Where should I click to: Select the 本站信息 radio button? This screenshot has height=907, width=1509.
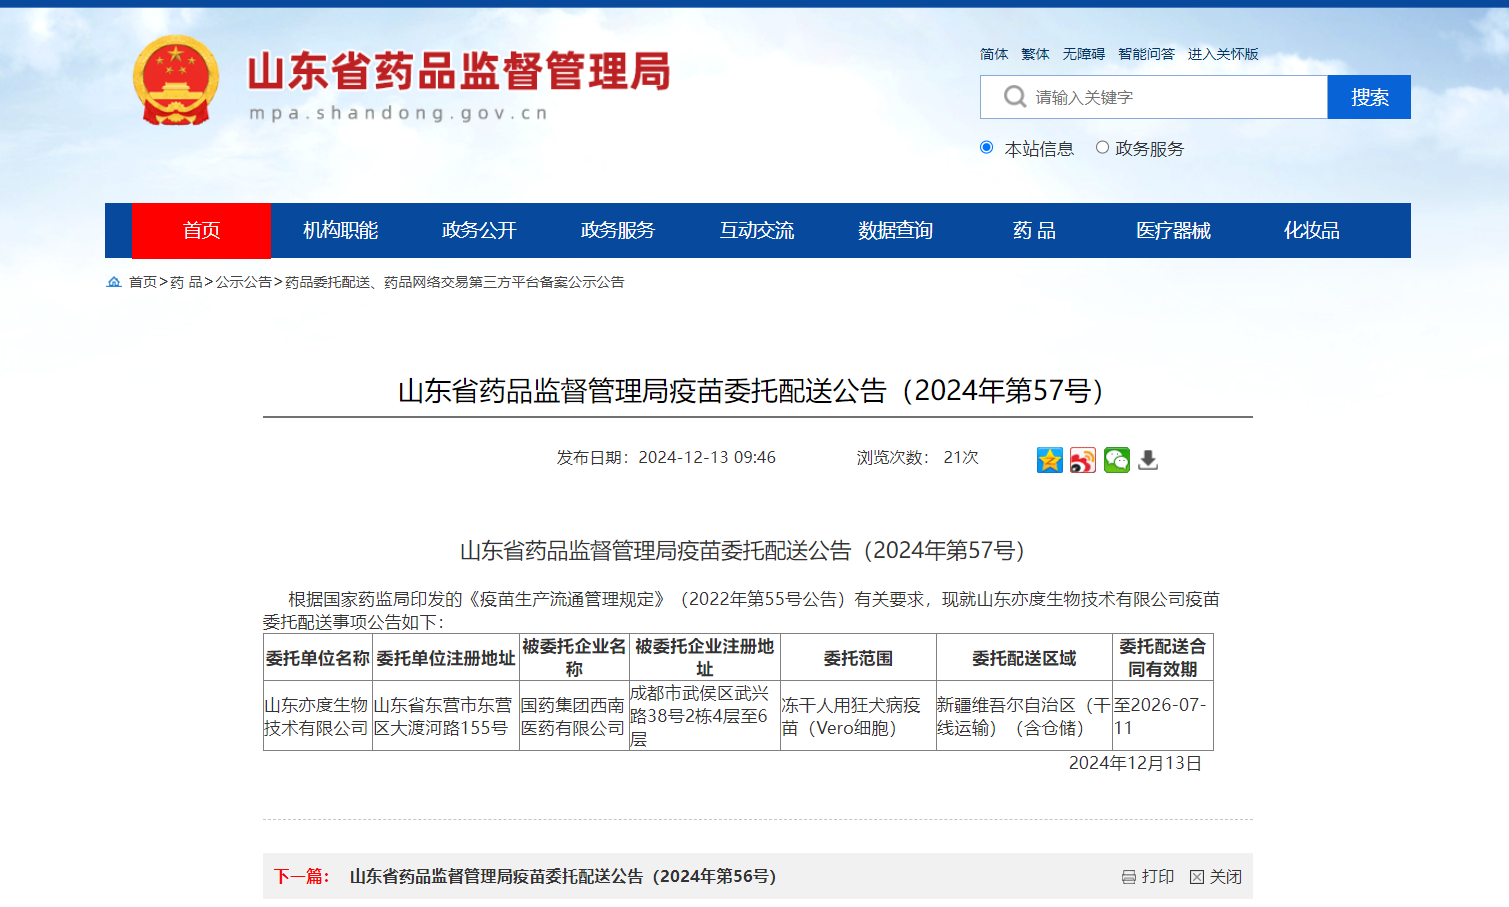(987, 148)
